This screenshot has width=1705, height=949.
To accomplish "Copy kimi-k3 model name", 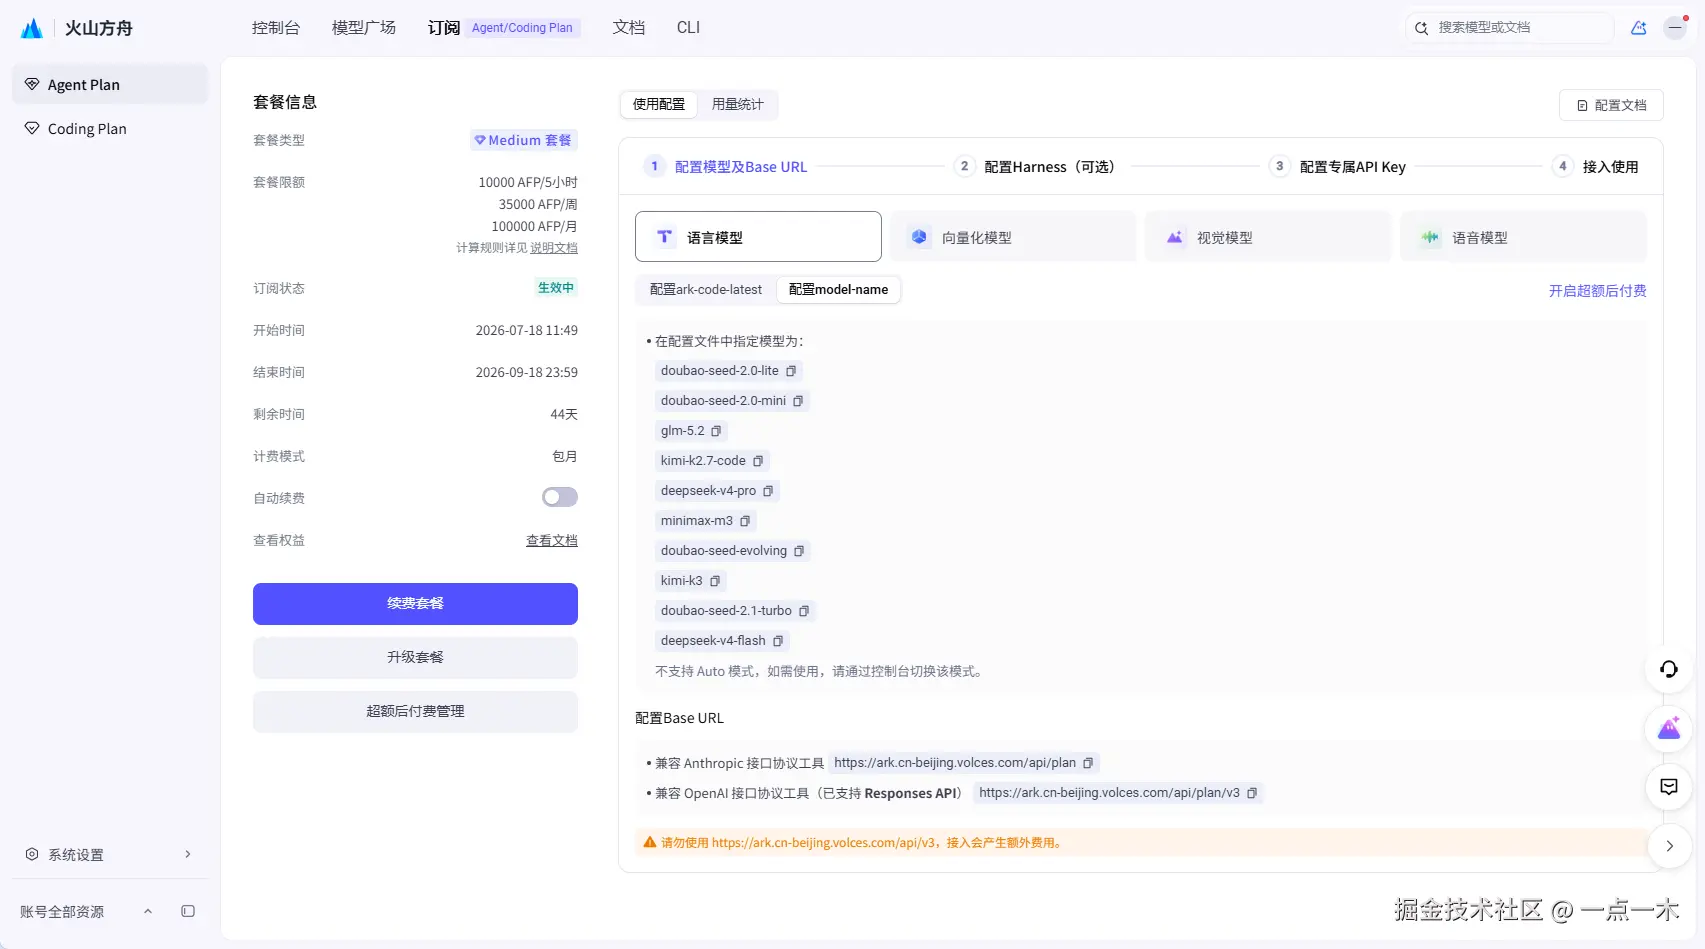I will (715, 581).
